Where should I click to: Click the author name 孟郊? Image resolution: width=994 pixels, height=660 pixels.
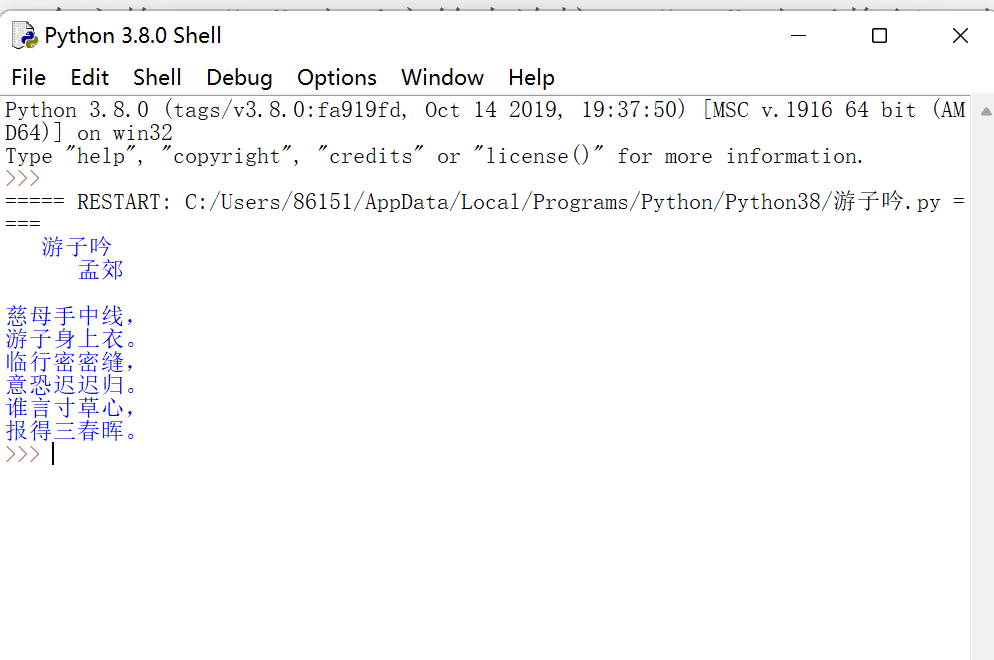(101, 270)
